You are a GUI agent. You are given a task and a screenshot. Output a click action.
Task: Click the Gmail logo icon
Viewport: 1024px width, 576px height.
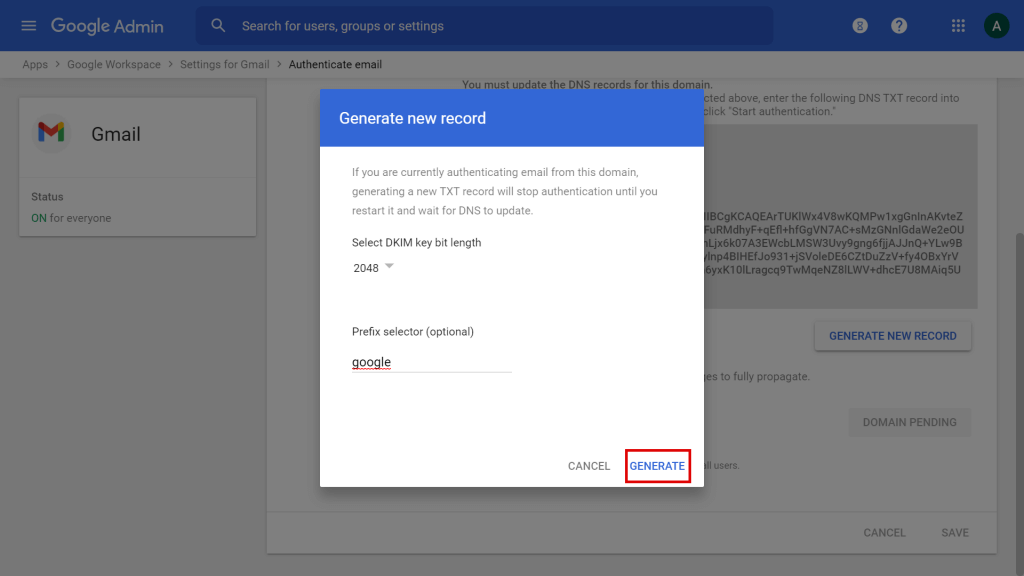(x=51, y=133)
